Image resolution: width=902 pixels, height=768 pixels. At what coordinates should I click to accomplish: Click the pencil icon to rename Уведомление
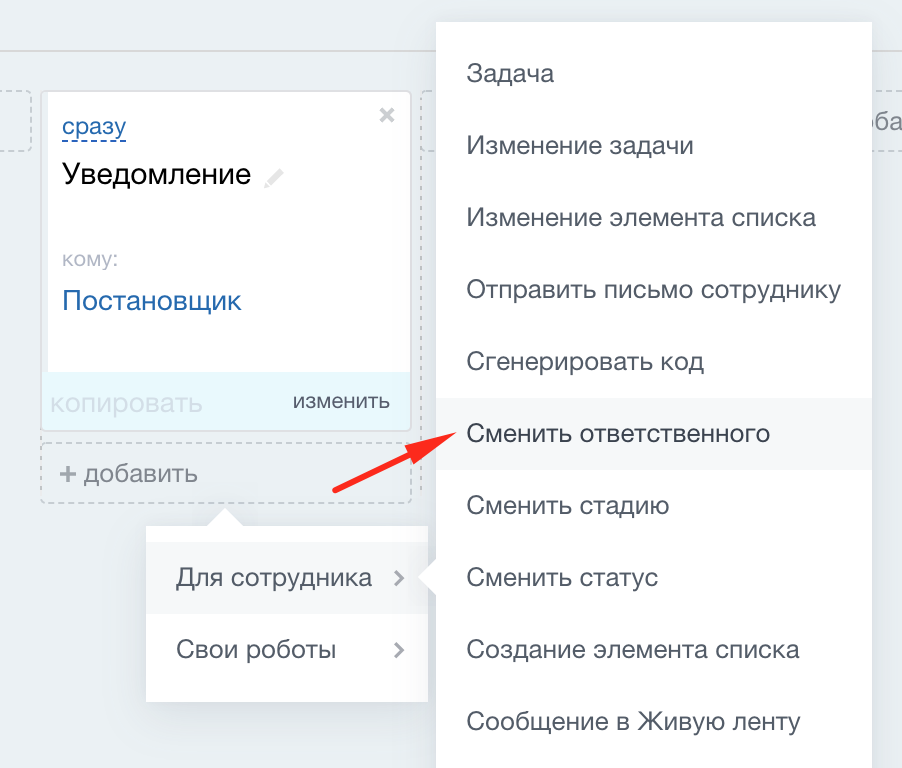tap(272, 176)
